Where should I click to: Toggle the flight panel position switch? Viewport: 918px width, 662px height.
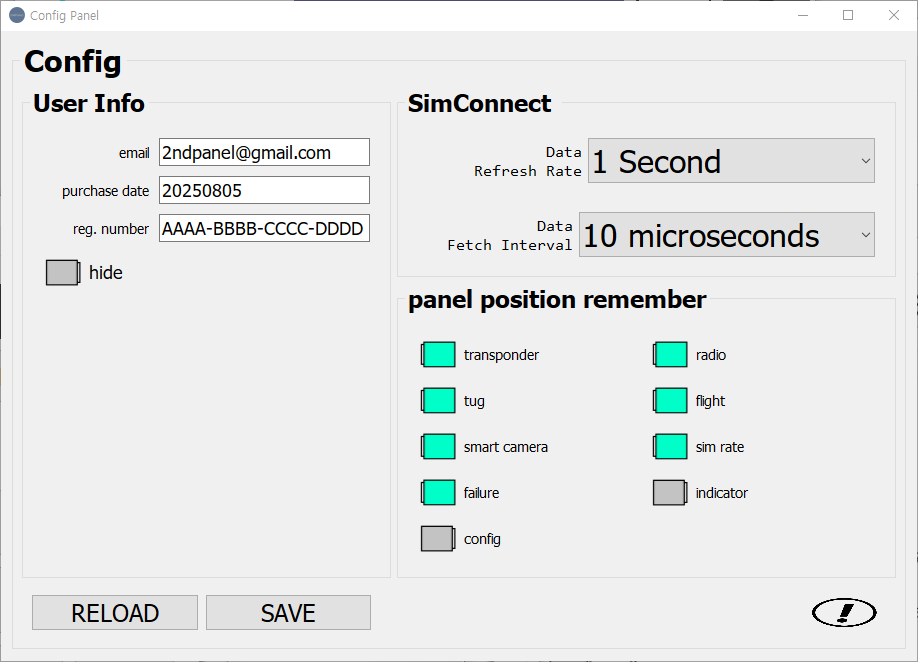tap(670, 401)
